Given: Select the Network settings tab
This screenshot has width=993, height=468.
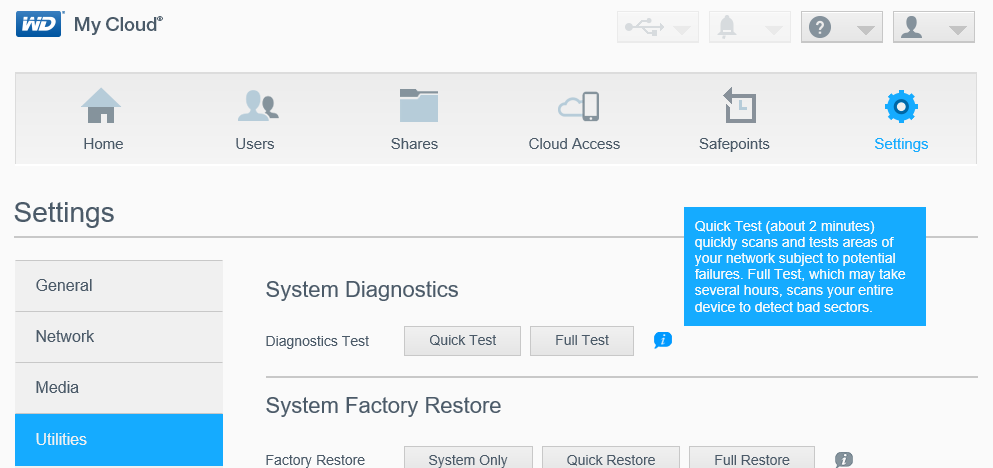Looking at the screenshot, I should click(x=119, y=337).
